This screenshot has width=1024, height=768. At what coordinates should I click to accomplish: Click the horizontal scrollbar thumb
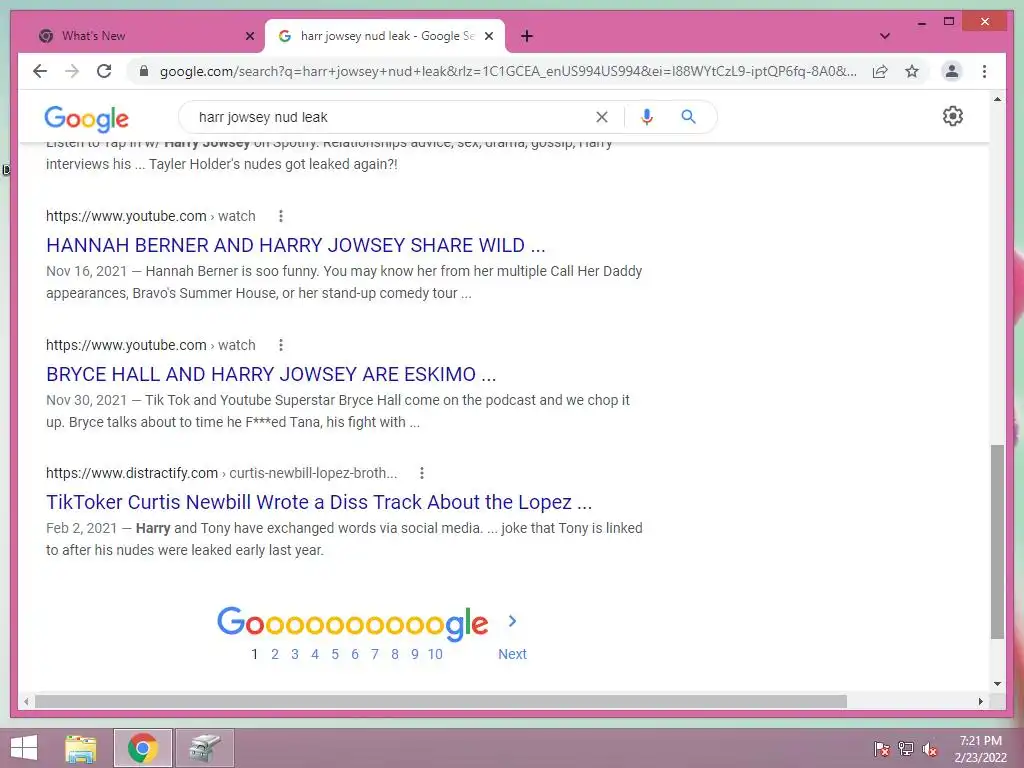(x=441, y=701)
